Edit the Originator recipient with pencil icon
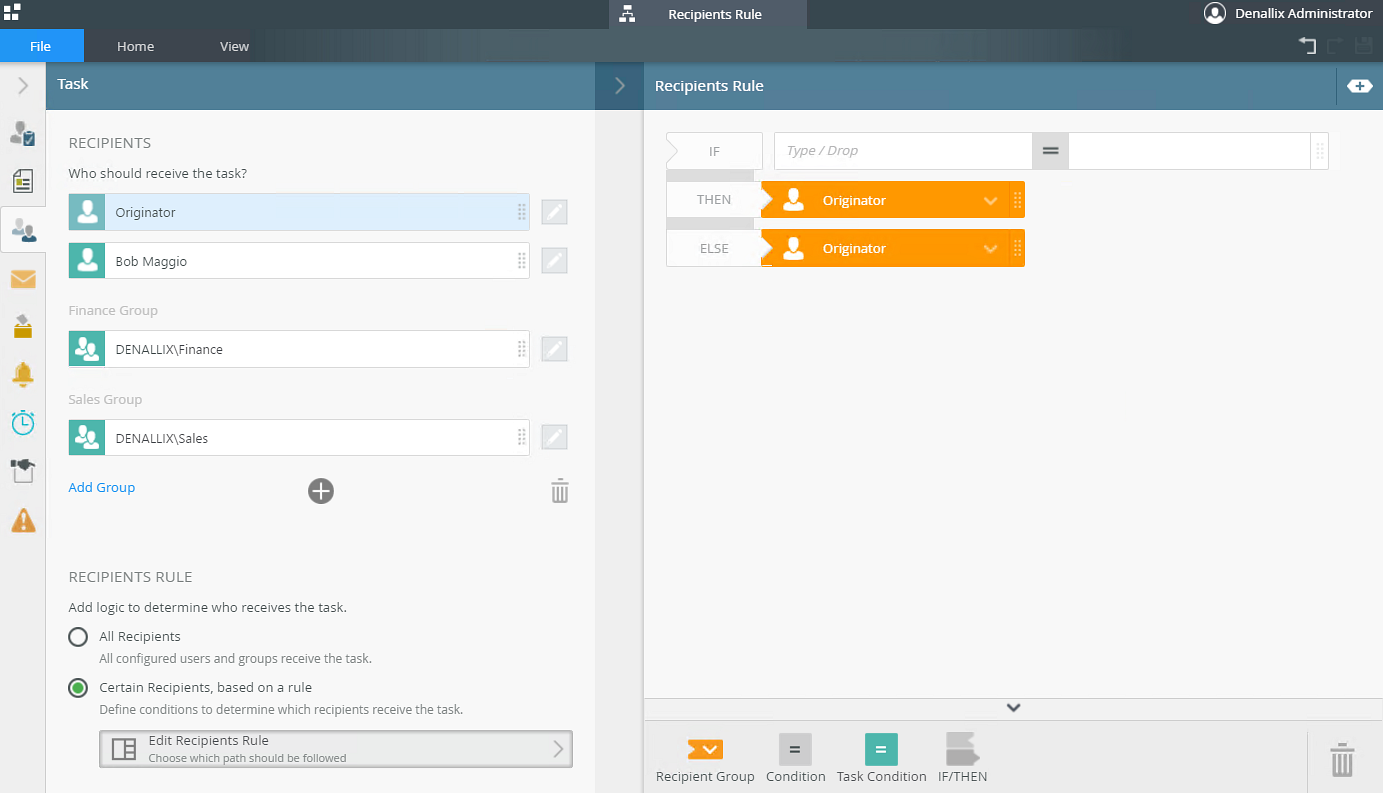1383x793 pixels. point(554,212)
